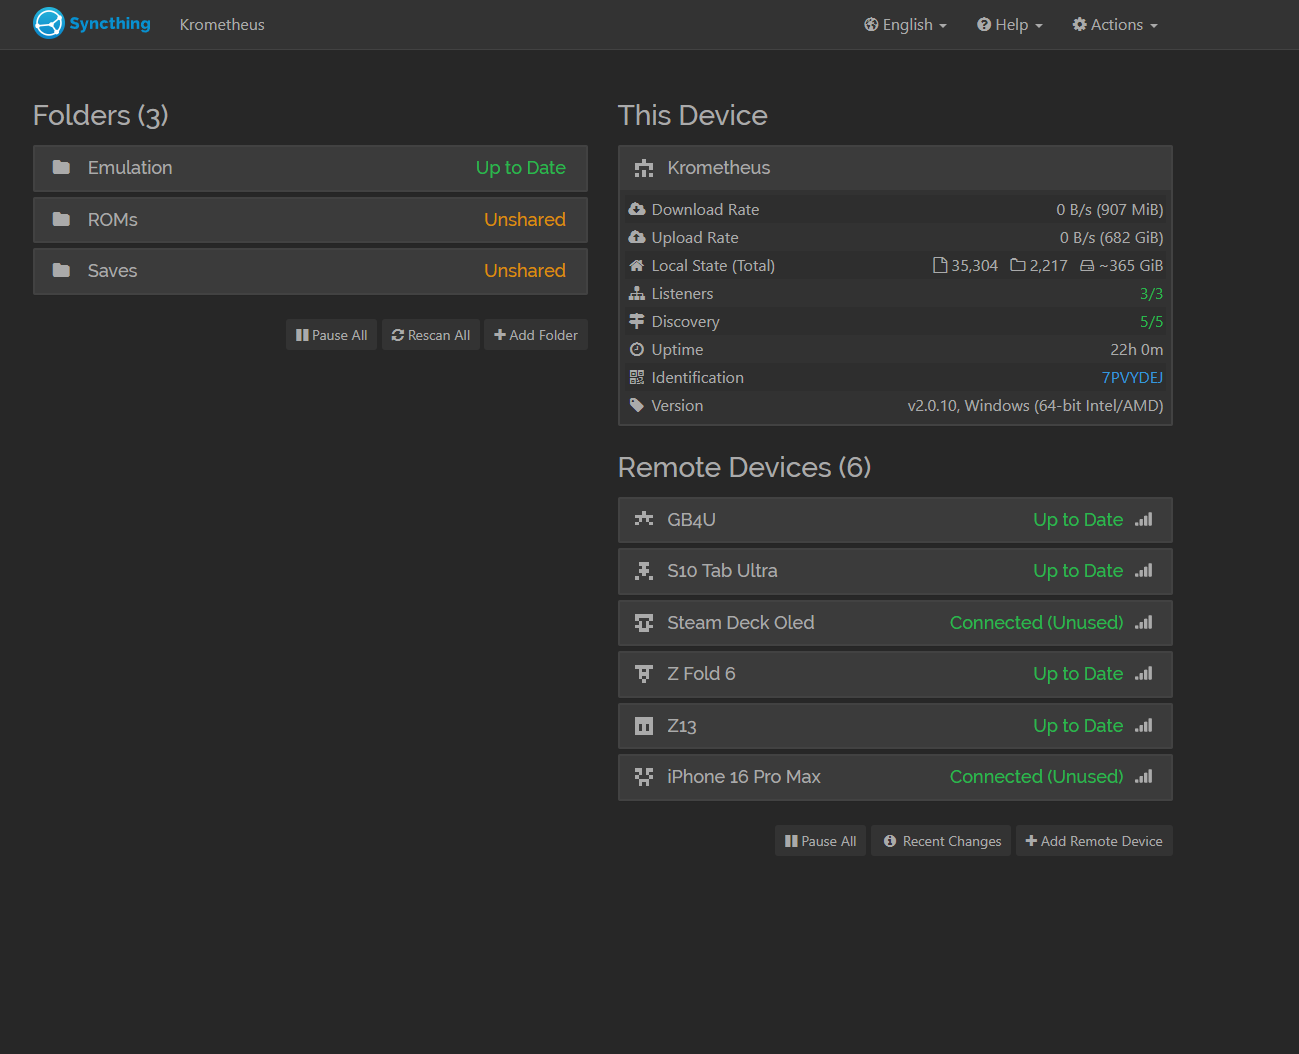The width and height of the screenshot is (1299, 1054).
Task: Click the Steam Deck Oled identicon
Action: [x=644, y=623]
